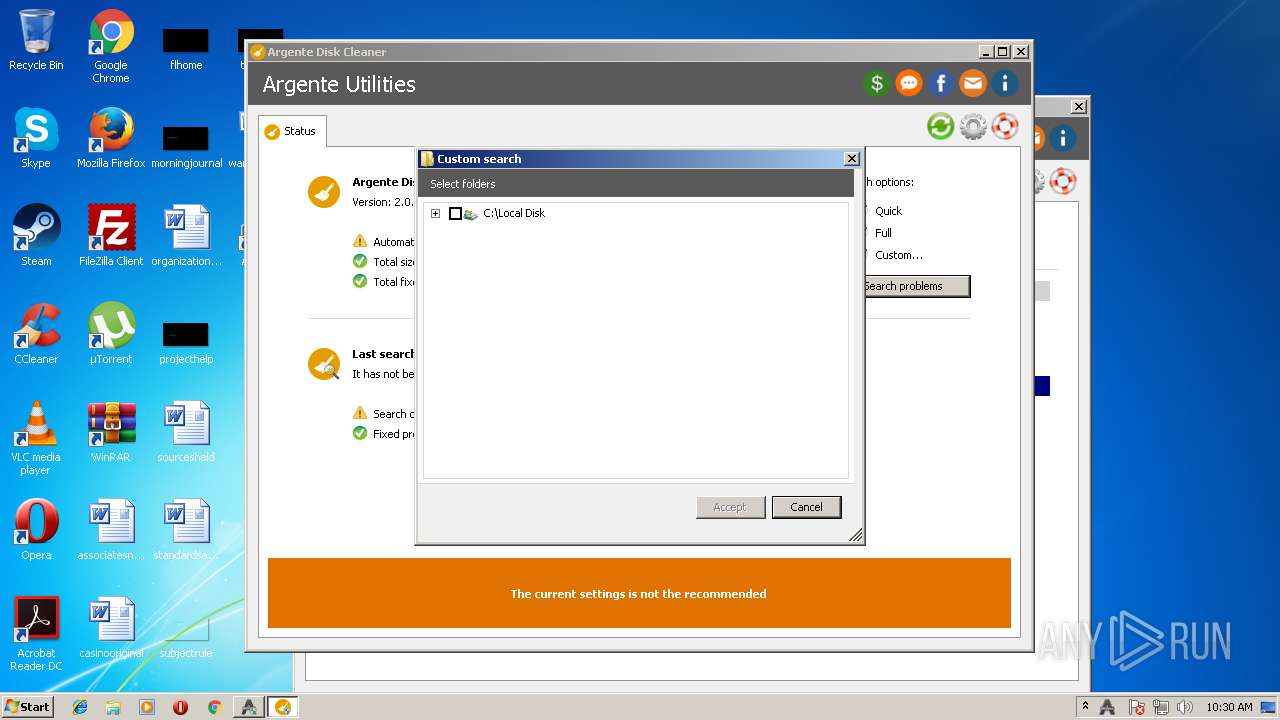Open the orange chat bubble feedback icon
The width and height of the screenshot is (1280, 720).
tap(909, 83)
